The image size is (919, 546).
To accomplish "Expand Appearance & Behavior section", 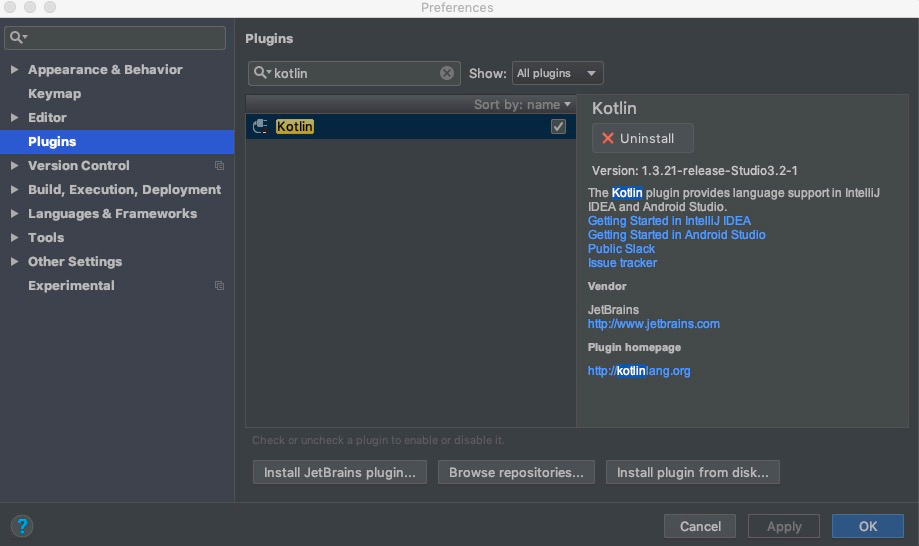I will (x=14, y=70).
